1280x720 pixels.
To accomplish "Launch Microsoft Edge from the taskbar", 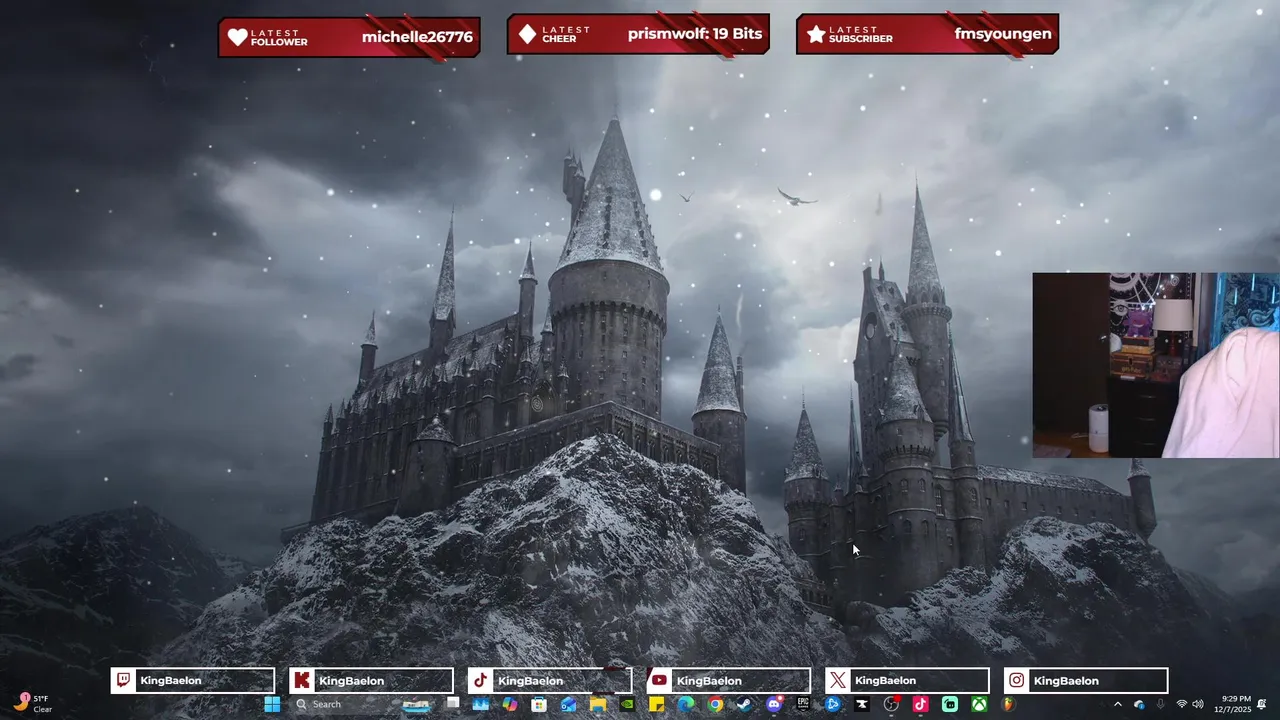I will coord(686,704).
